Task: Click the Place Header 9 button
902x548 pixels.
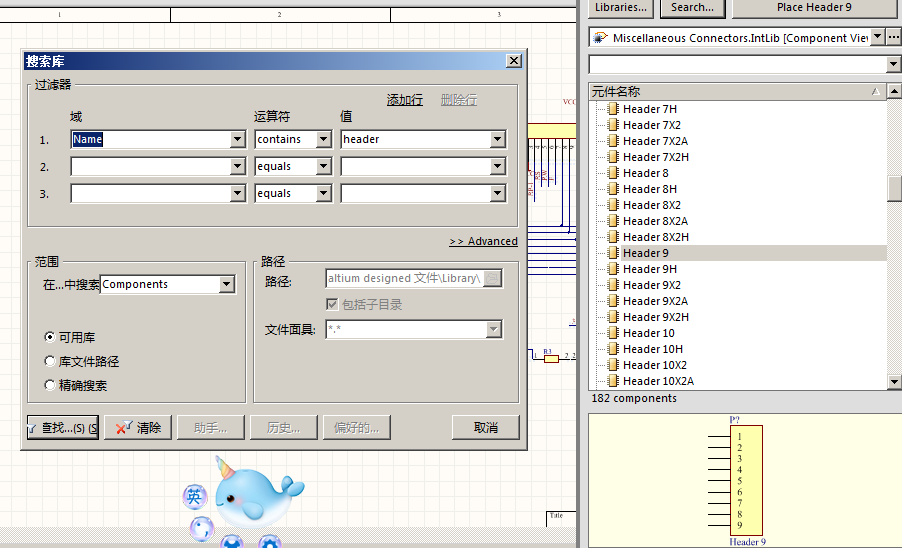Action: [x=814, y=7]
